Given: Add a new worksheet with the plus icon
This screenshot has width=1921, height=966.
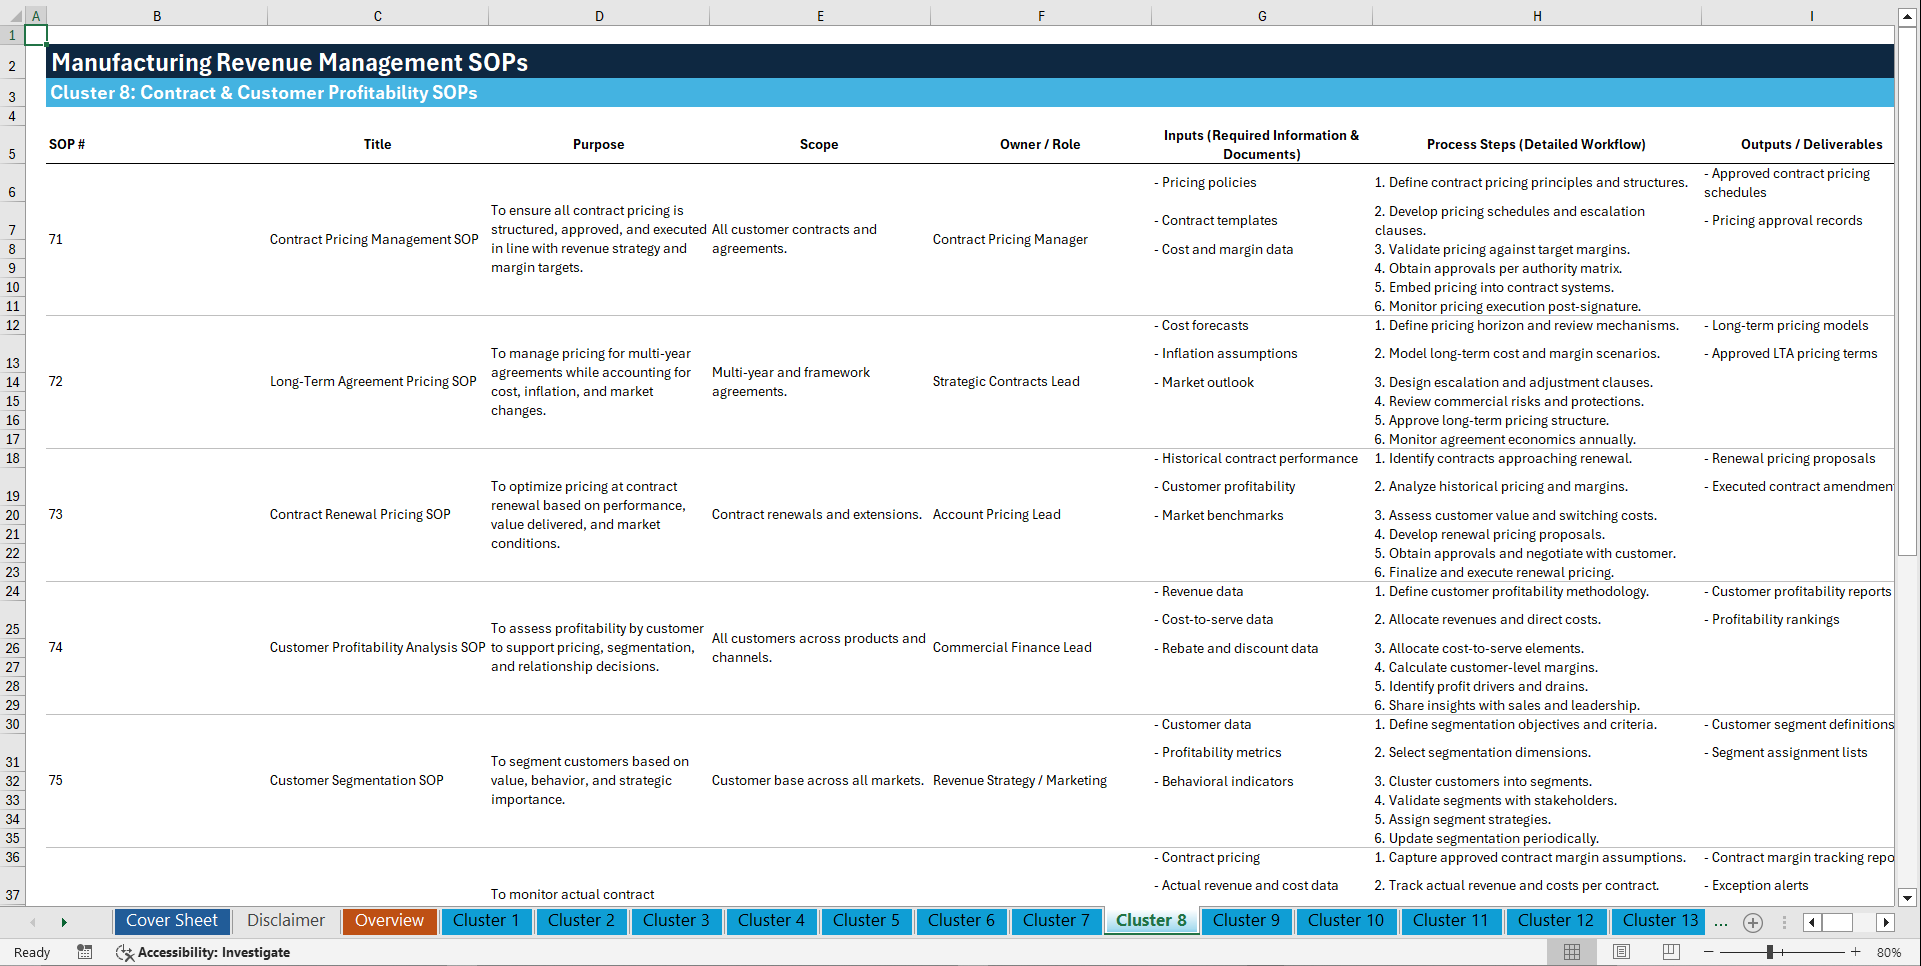Looking at the screenshot, I should coord(1752,922).
